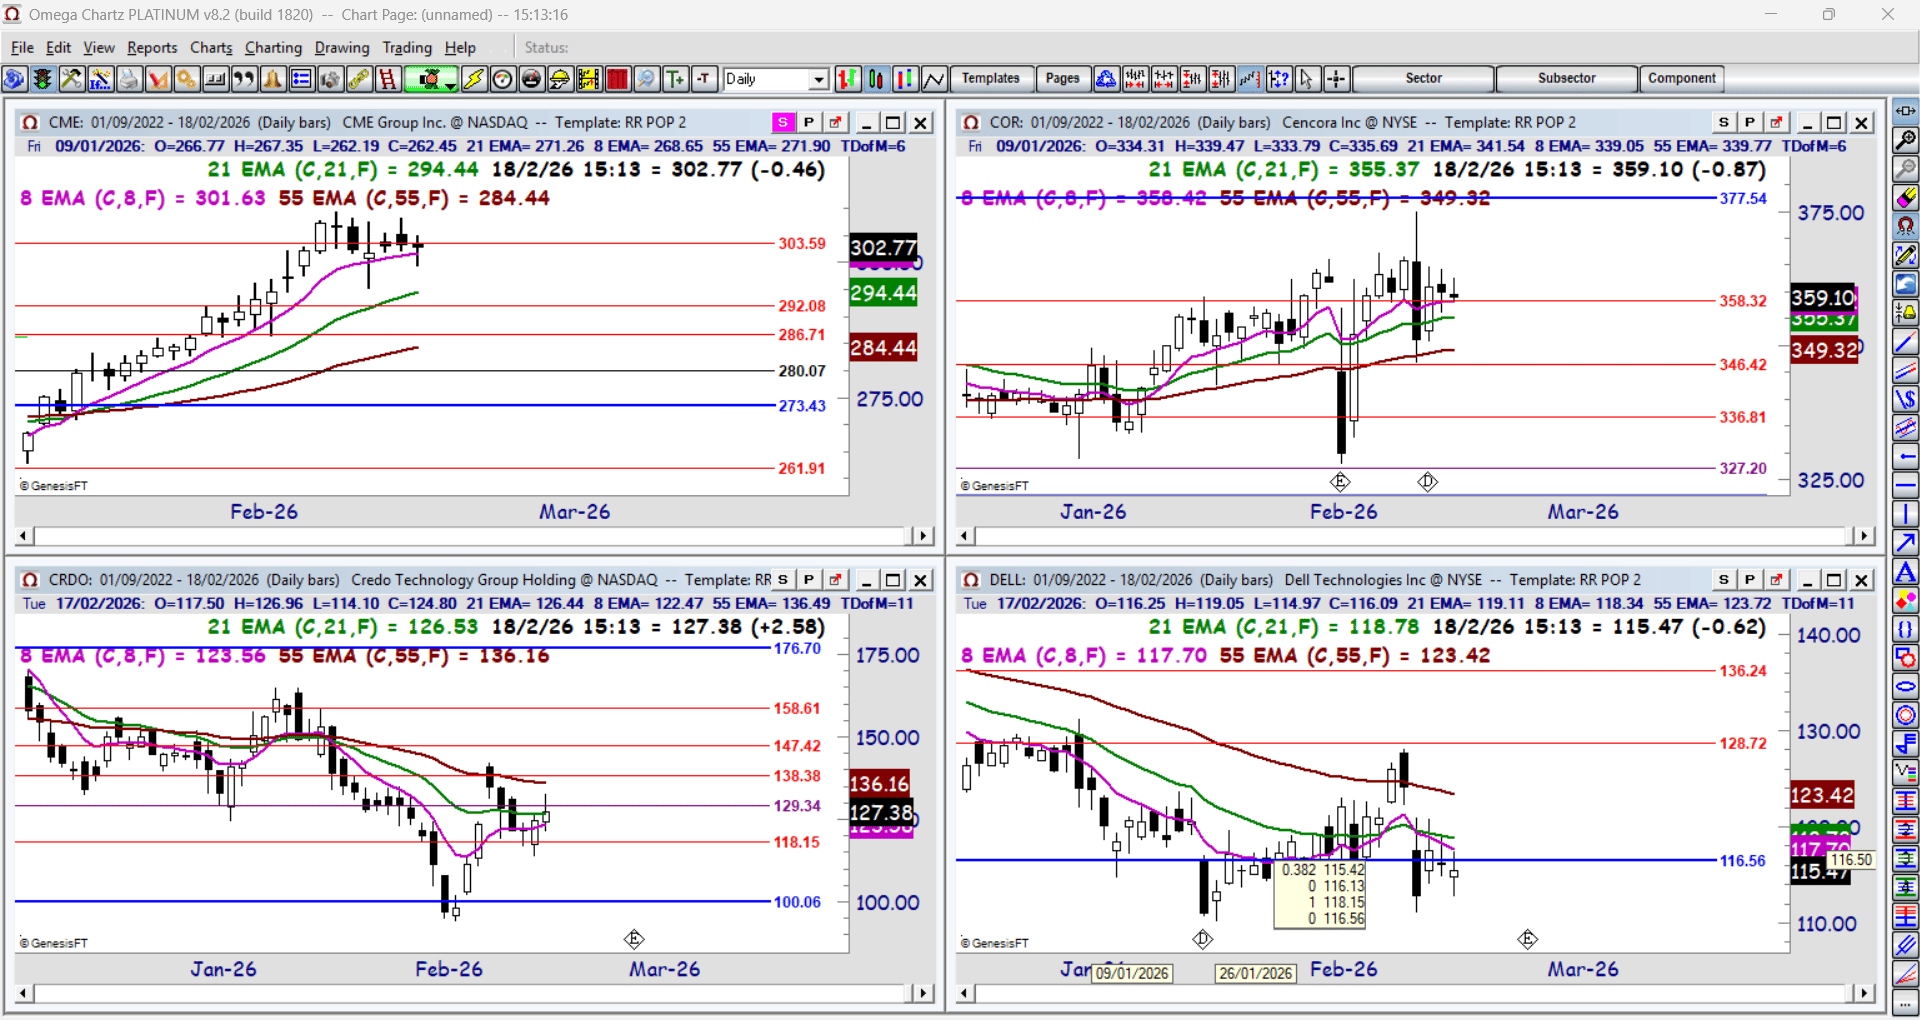This screenshot has height=1020, width=1920.
Task: Select the text letter A drawing tool
Action: (1906, 572)
